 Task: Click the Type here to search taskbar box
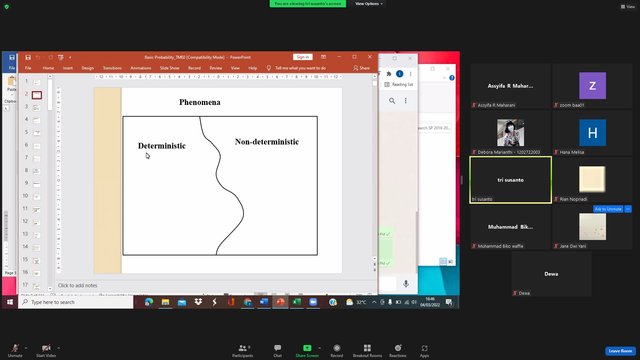[x=76, y=302]
